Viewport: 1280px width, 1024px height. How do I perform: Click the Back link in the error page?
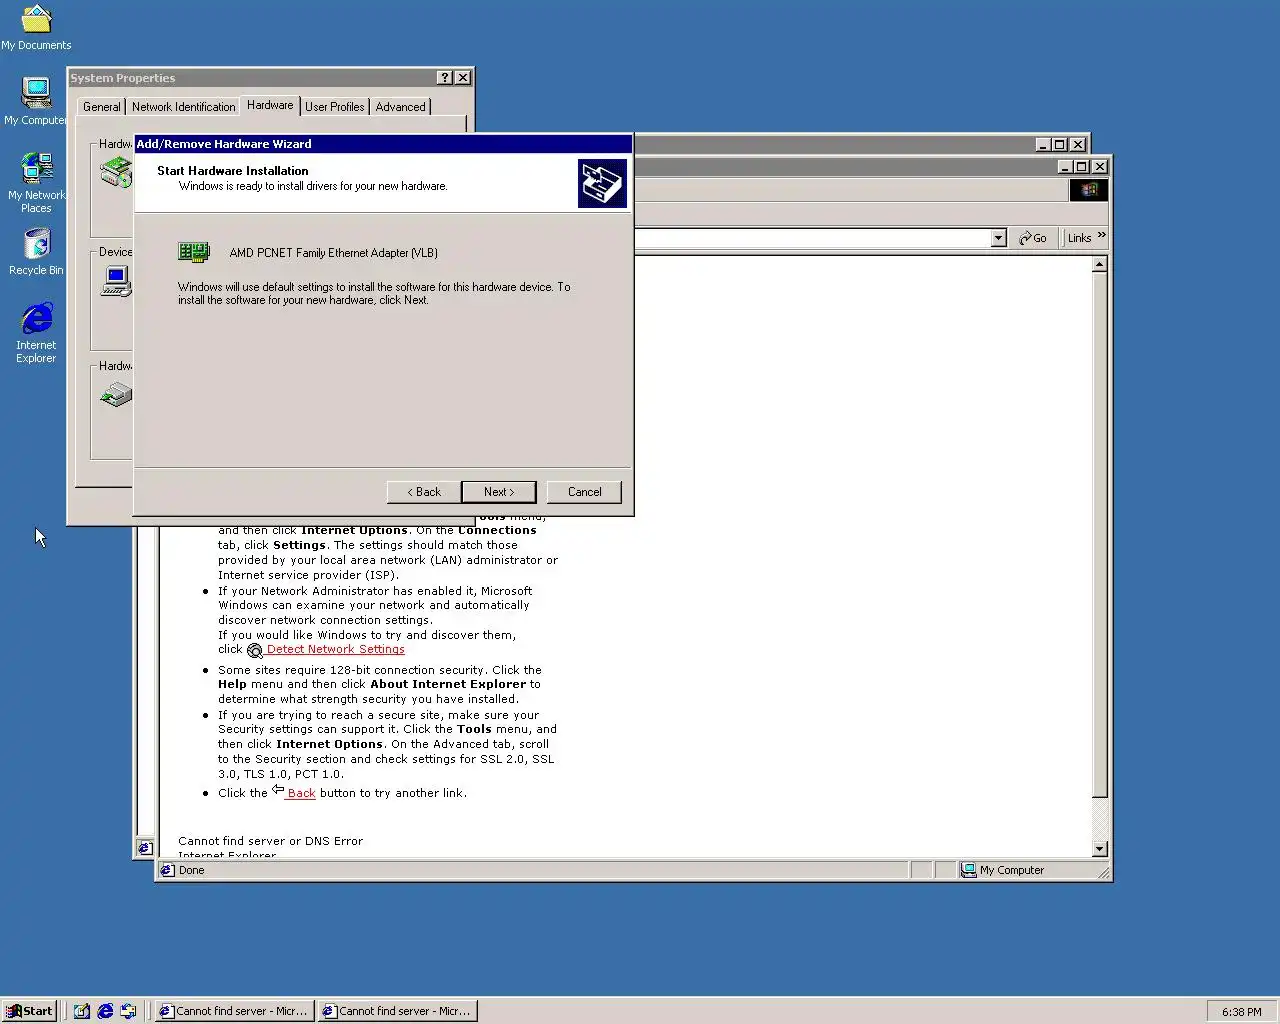coord(301,793)
